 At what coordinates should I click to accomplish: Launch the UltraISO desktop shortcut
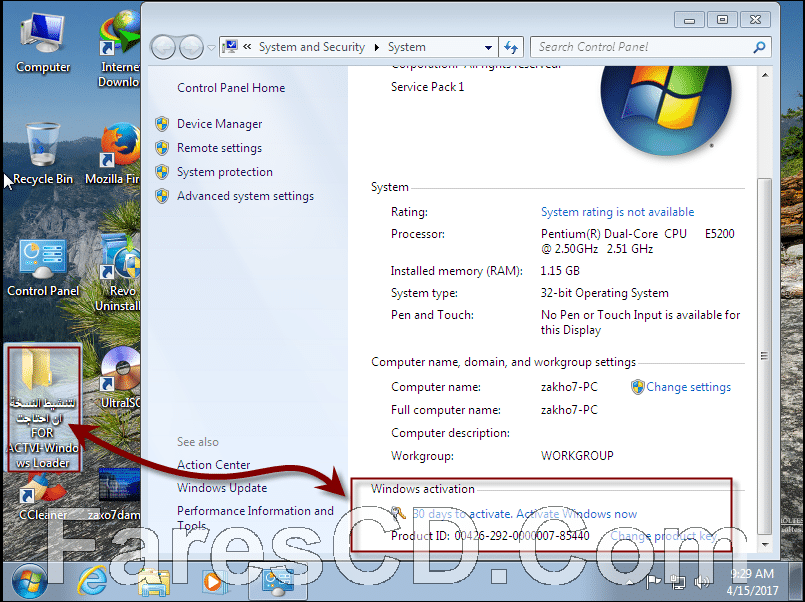(120, 379)
